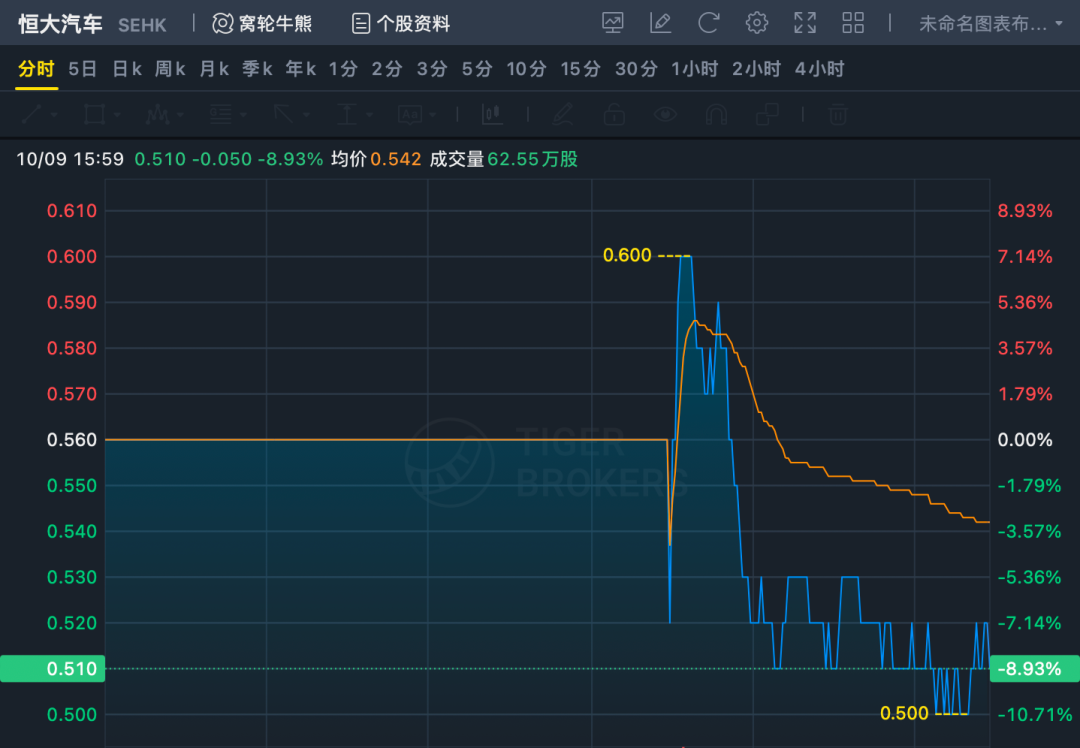This screenshot has width=1080, height=748.
Task: Enter fullscreen with the expand arrows icon
Action: pos(804,23)
